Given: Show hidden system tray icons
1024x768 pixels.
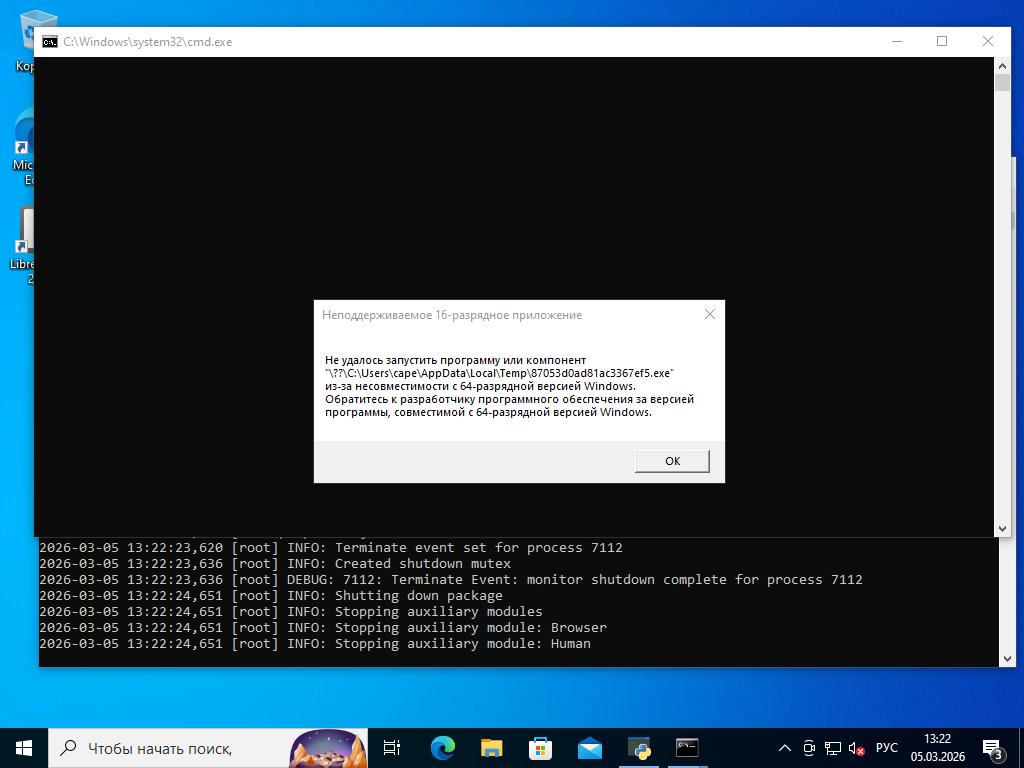Looking at the screenshot, I should coord(785,748).
